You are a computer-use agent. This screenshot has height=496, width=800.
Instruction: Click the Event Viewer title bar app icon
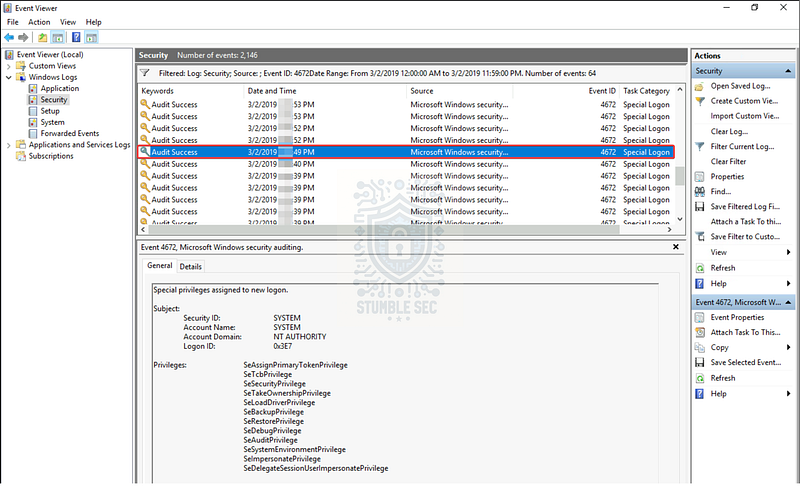click(x=7, y=8)
